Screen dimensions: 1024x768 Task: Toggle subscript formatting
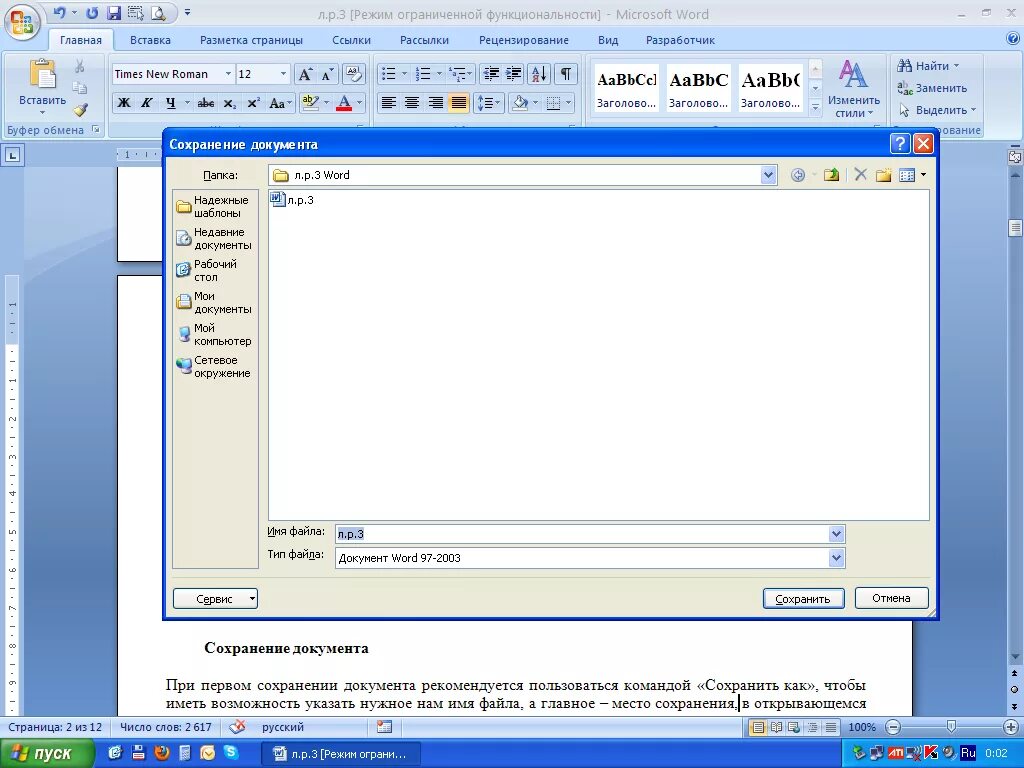pos(229,103)
